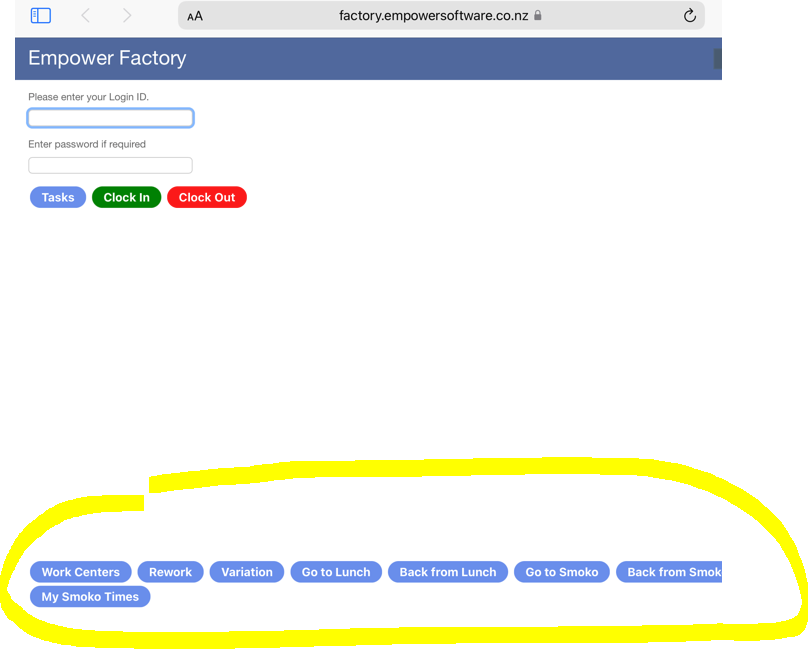Screen dimensions: 809x649
Task: View My Smoko Times
Action: [x=90, y=597]
